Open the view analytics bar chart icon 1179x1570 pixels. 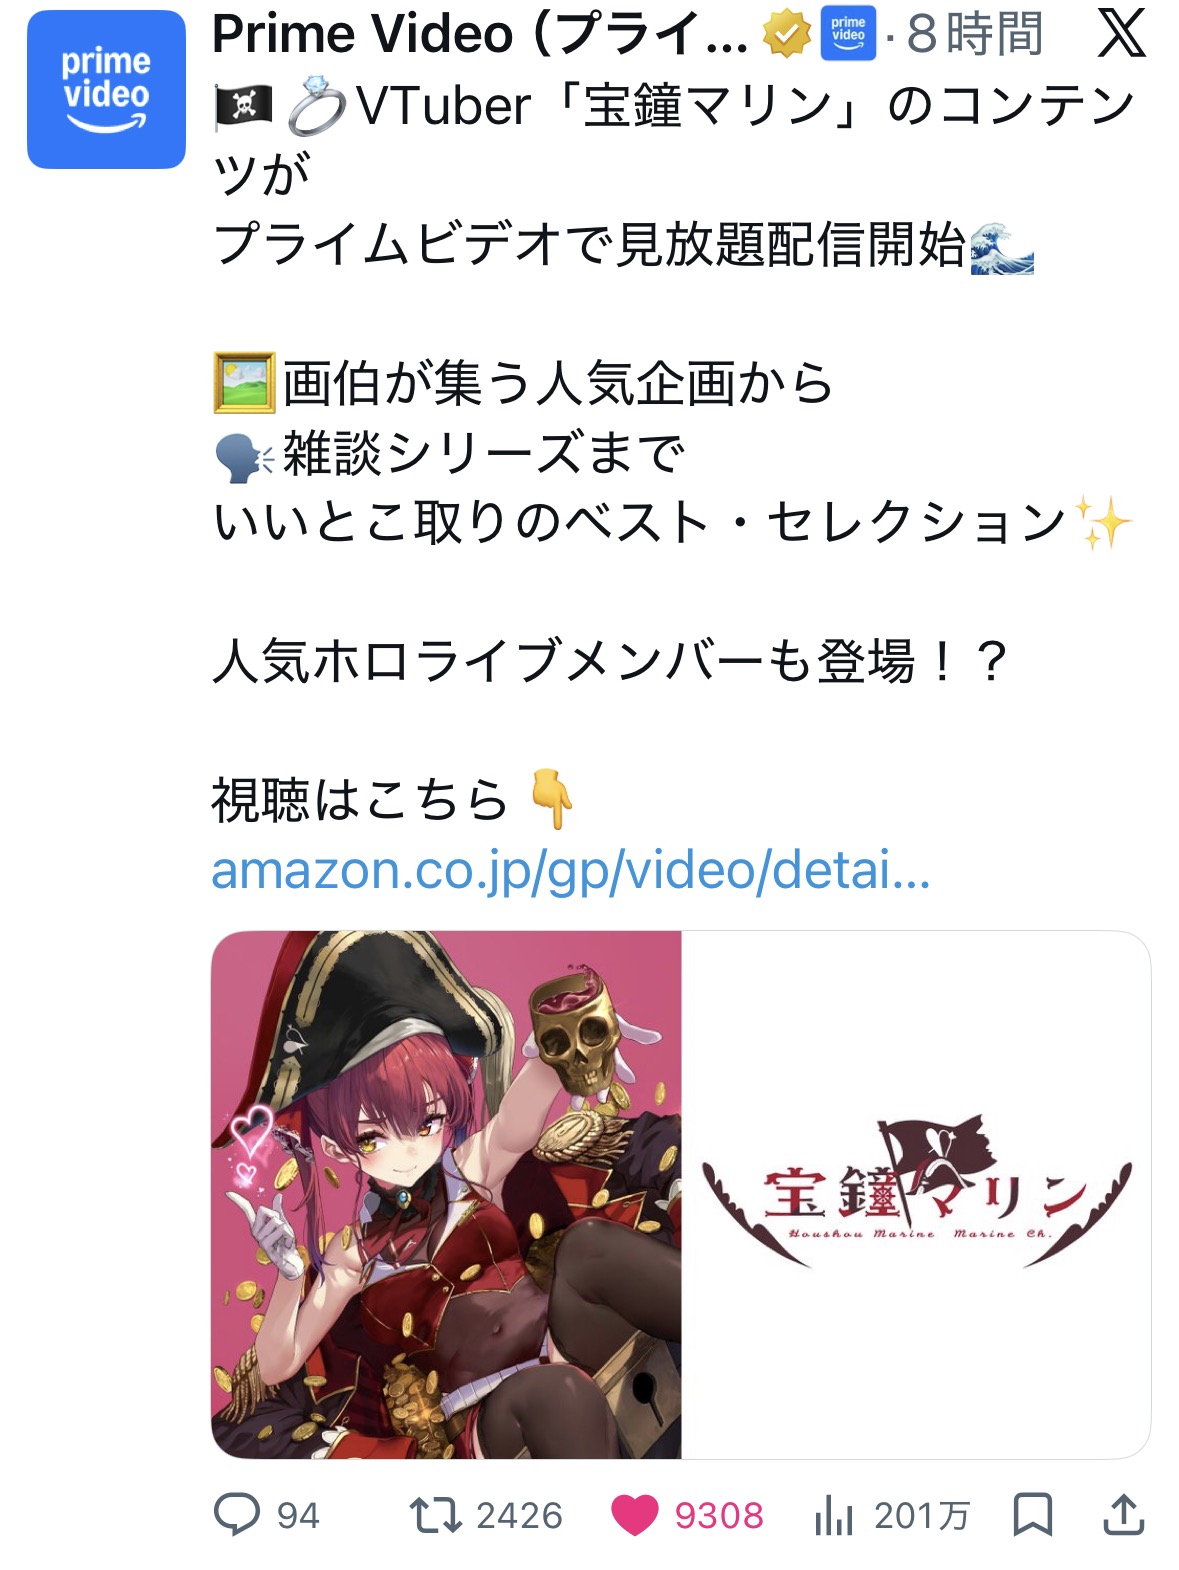834,1515
